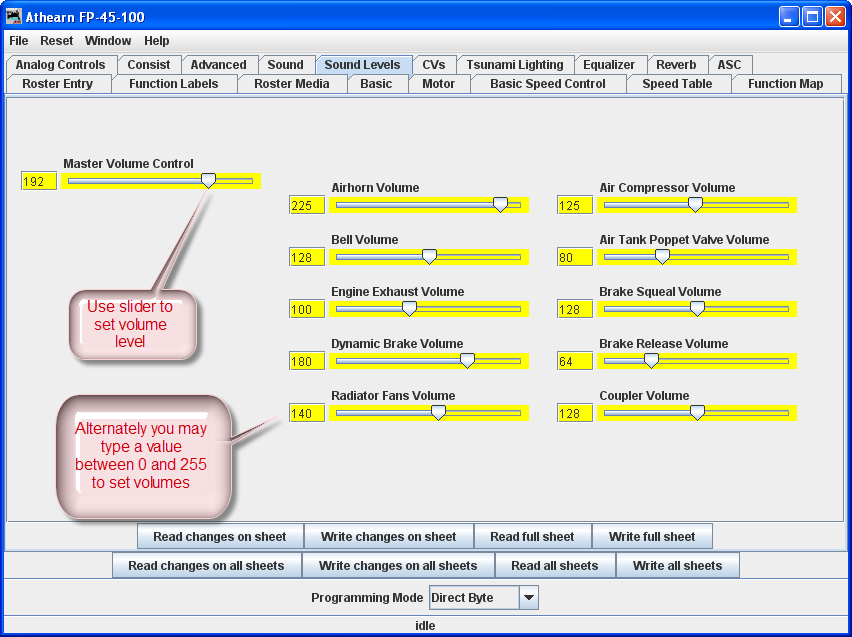Image resolution: width=852 pixels, height=637 pixels.
Task: Click Write full sheet button
Action: coord(651,537)
